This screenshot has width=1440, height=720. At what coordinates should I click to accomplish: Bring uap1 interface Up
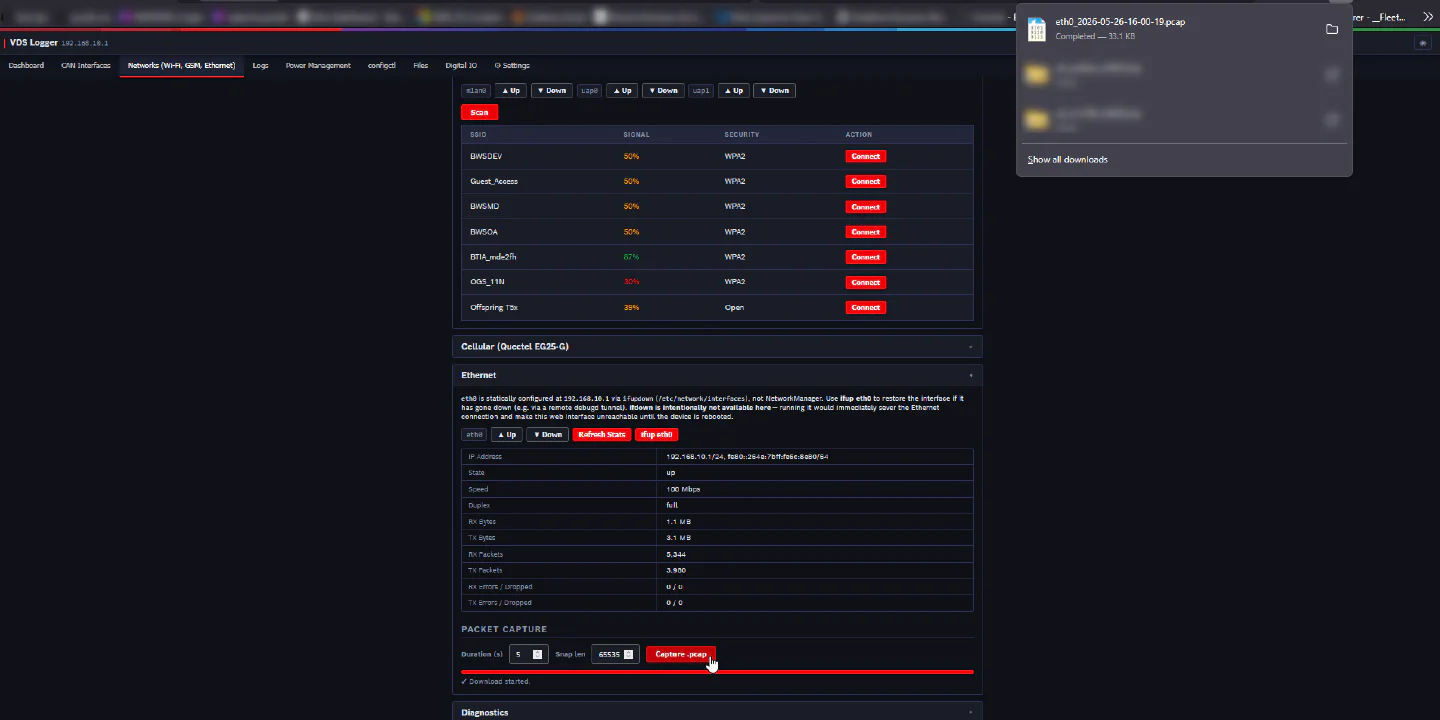click(x=733, y=90)
